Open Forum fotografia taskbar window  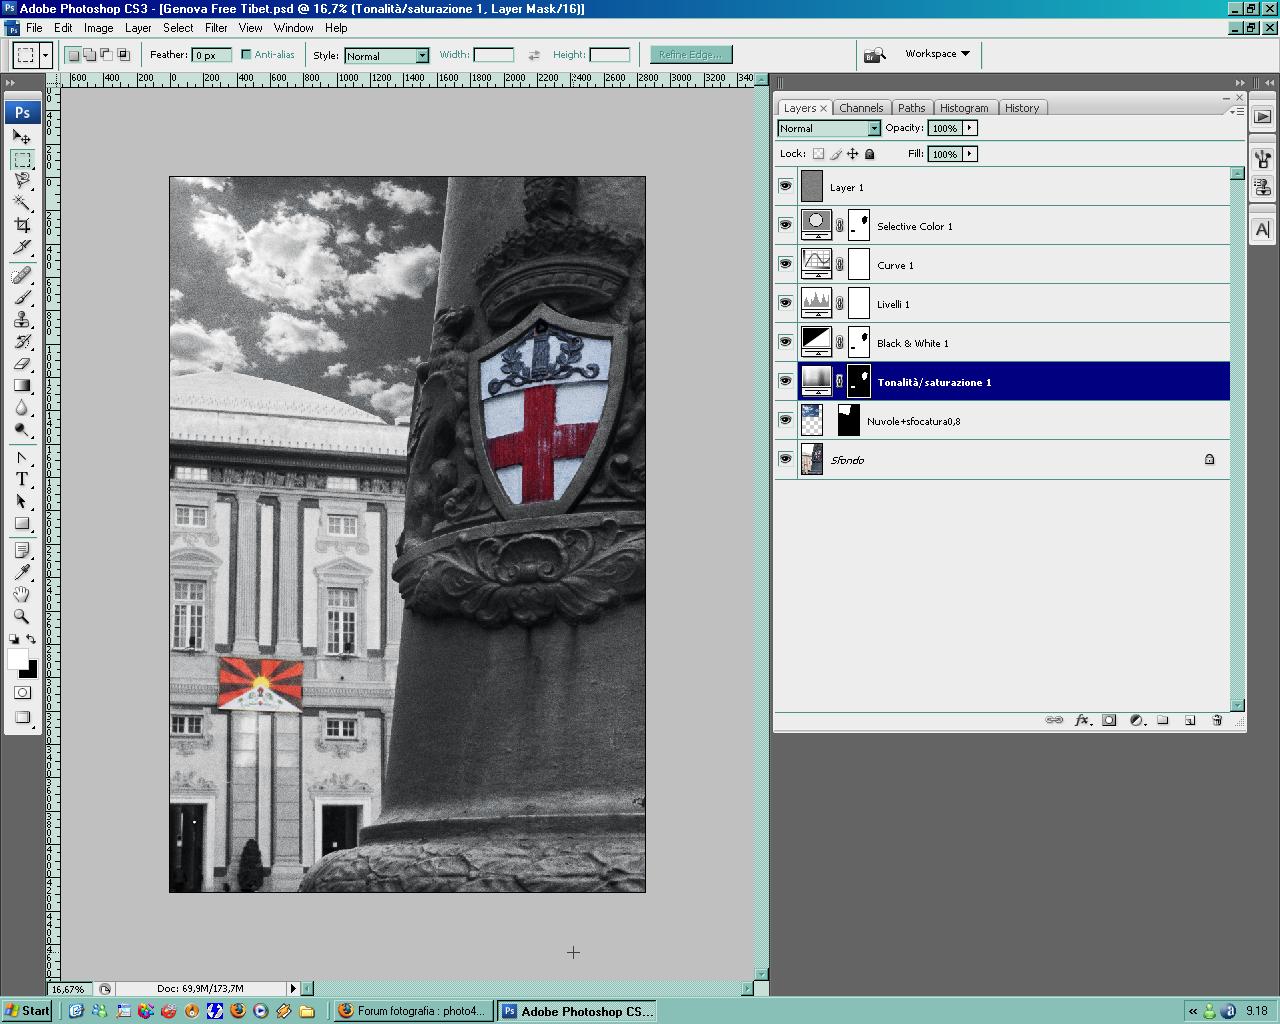(x=412, y=1011)
